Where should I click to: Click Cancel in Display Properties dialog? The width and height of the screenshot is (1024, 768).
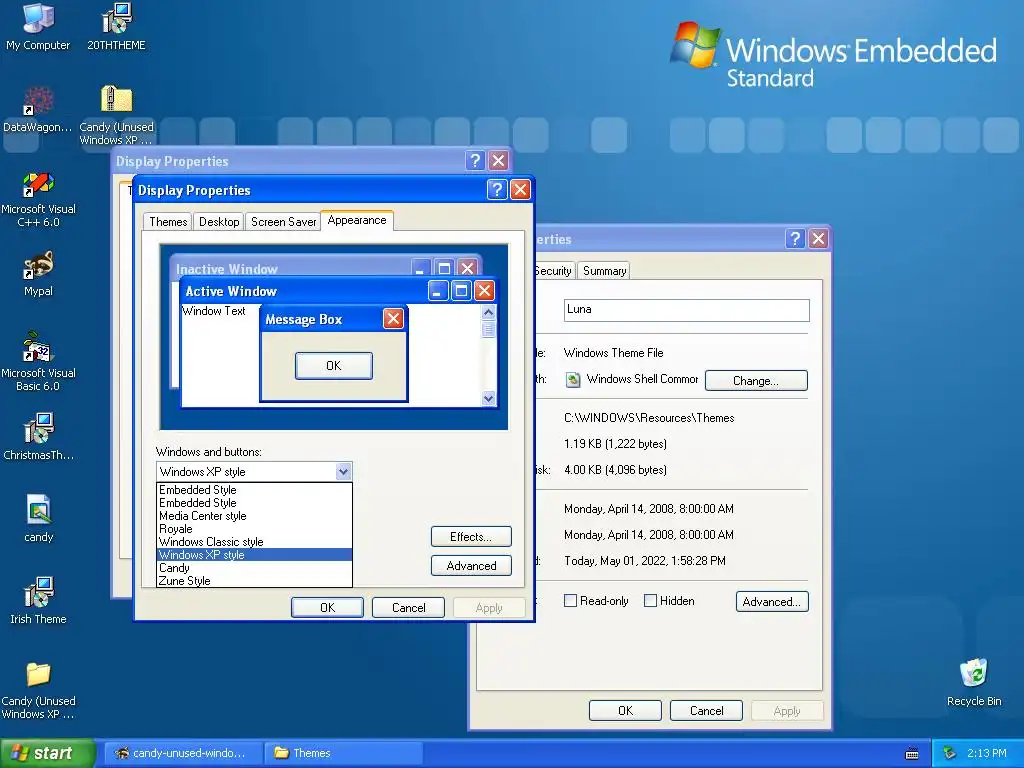coord(408,607)
